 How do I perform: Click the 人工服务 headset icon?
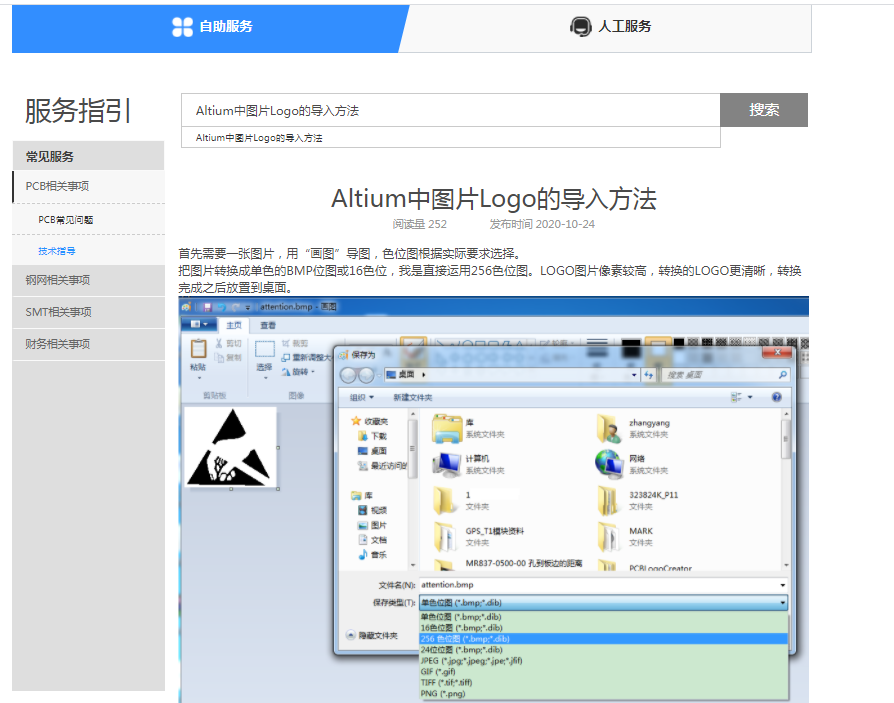580,27
